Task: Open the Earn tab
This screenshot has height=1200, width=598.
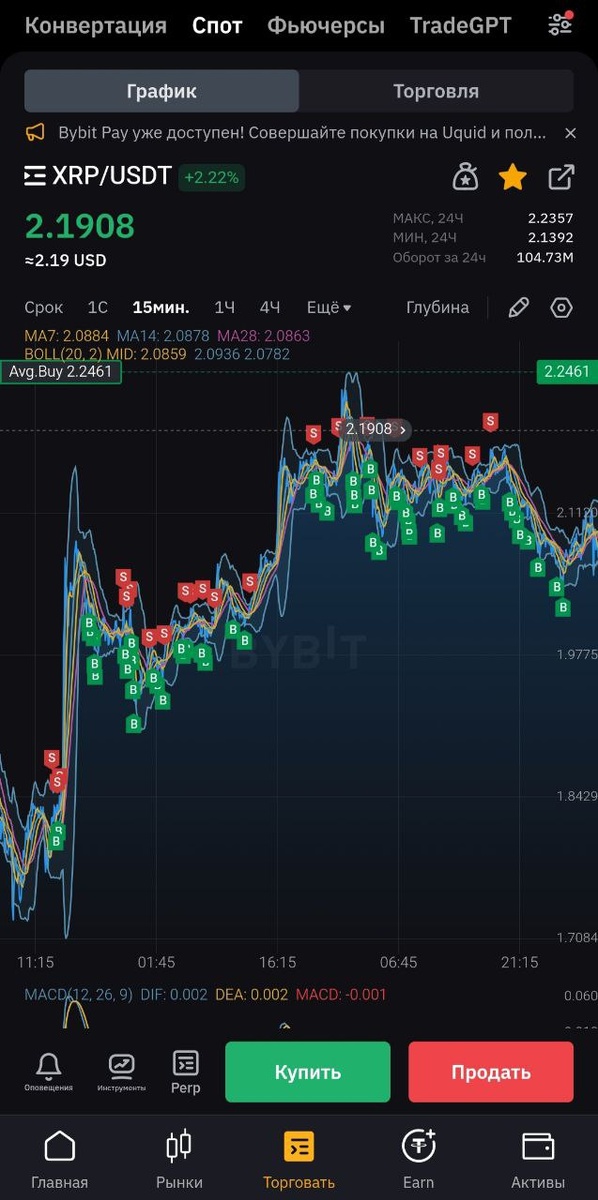Action: coord(418,1160)
